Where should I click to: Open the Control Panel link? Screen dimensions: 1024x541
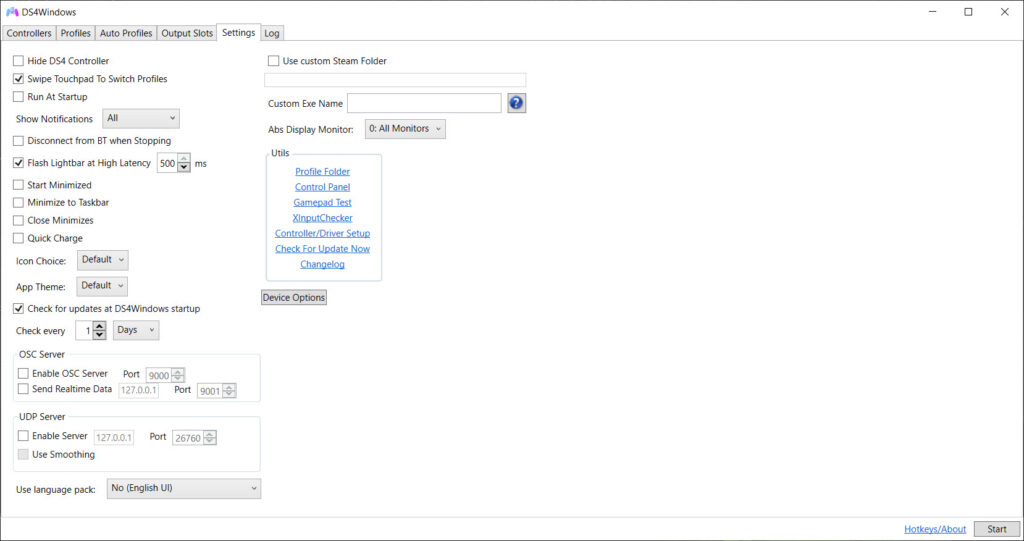pos(323,187)
